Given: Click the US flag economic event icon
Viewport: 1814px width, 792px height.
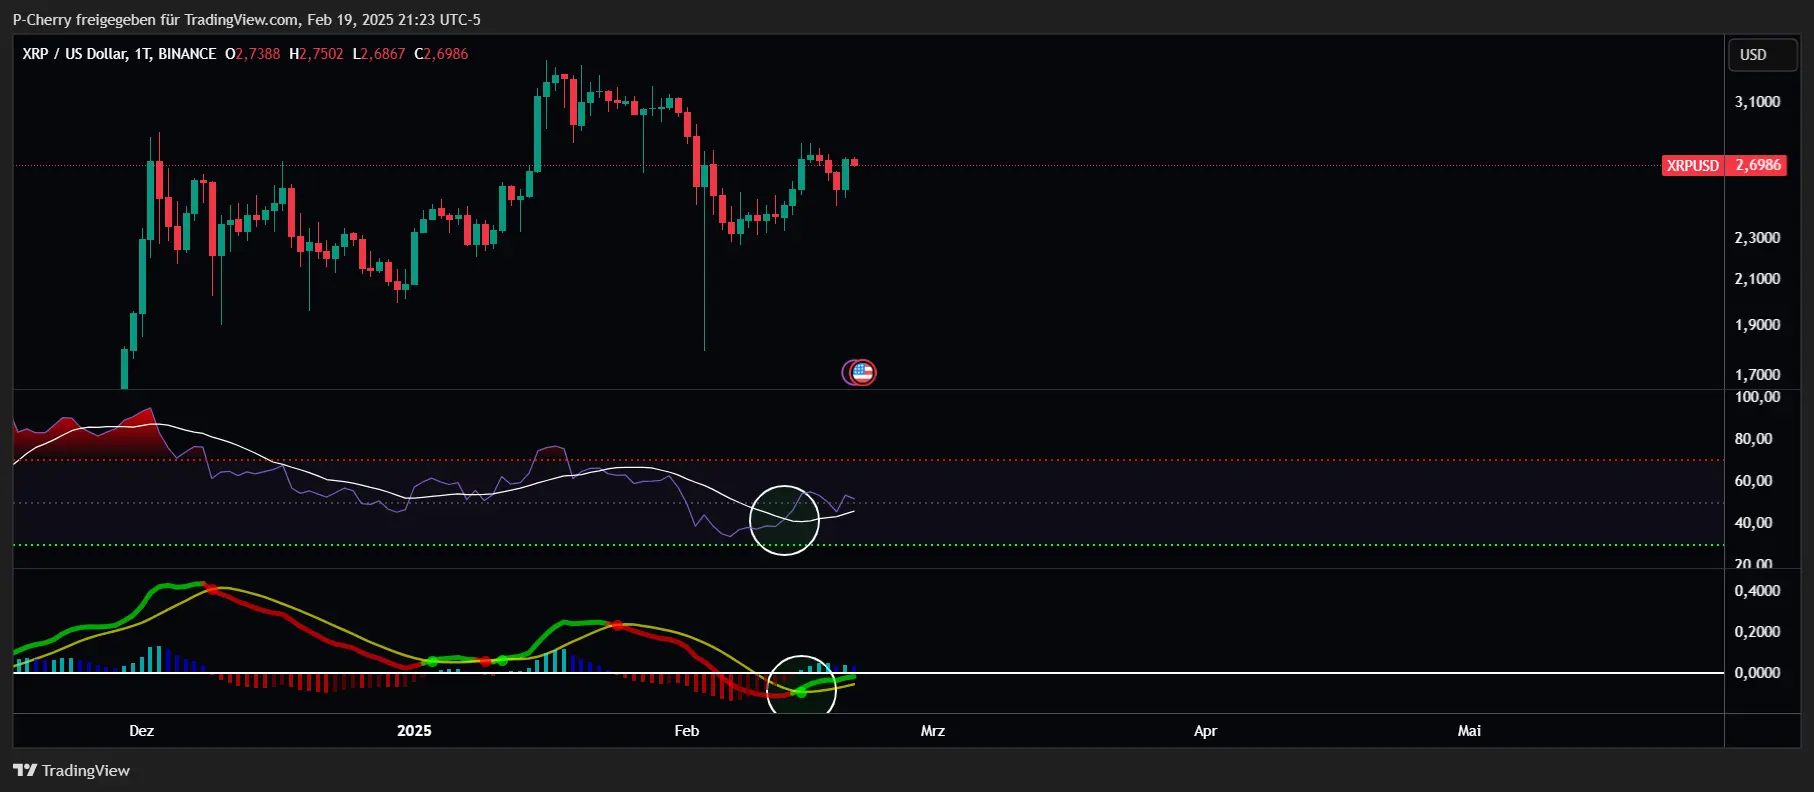Looking at the screenshot, I should (x=863, y=373).
